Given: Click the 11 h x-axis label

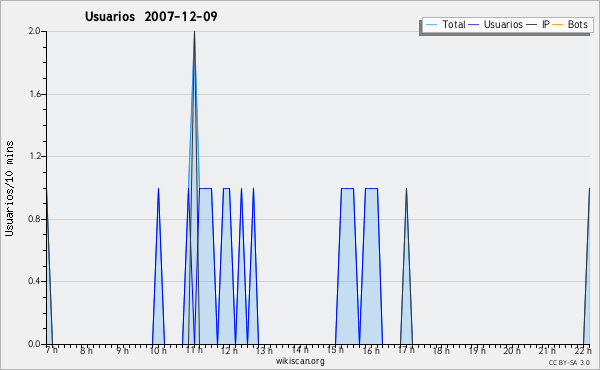Looking at the screenshot, I should pyautogui.click(x=194, y=350).
